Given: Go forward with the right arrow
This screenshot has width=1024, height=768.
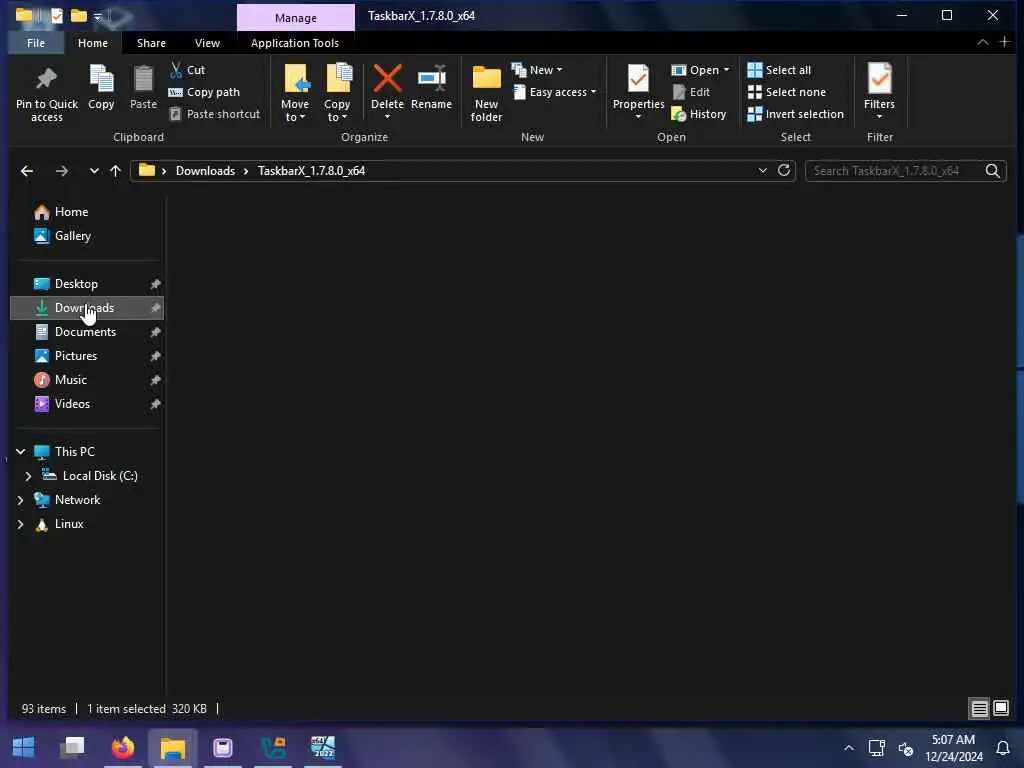Looking at the screenshot, I should pos(62,171).
